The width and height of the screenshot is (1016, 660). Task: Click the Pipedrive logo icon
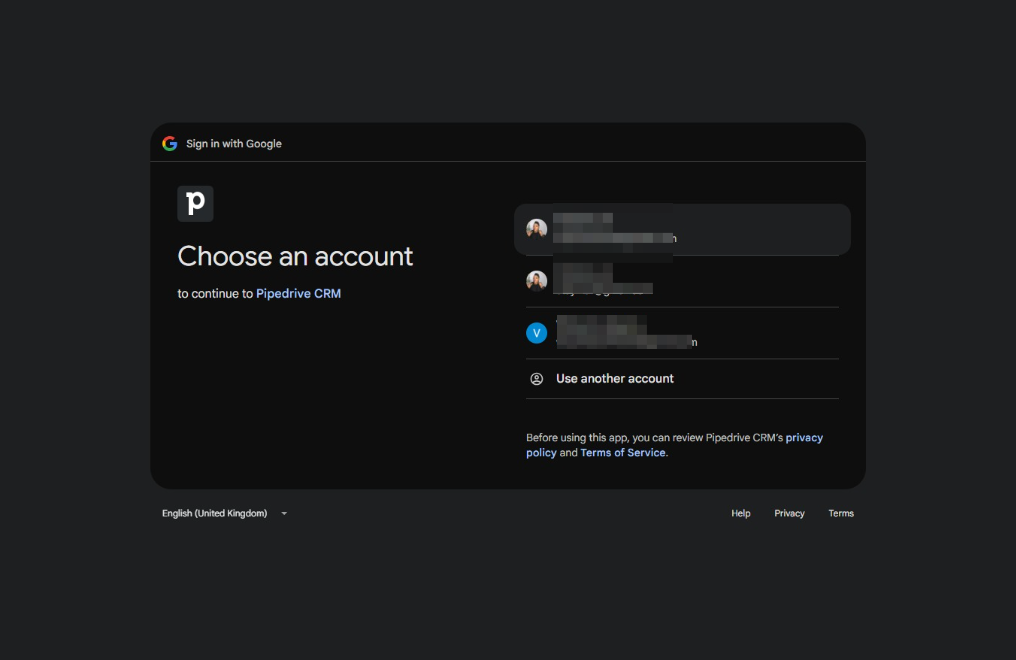(x=195, y=204)
